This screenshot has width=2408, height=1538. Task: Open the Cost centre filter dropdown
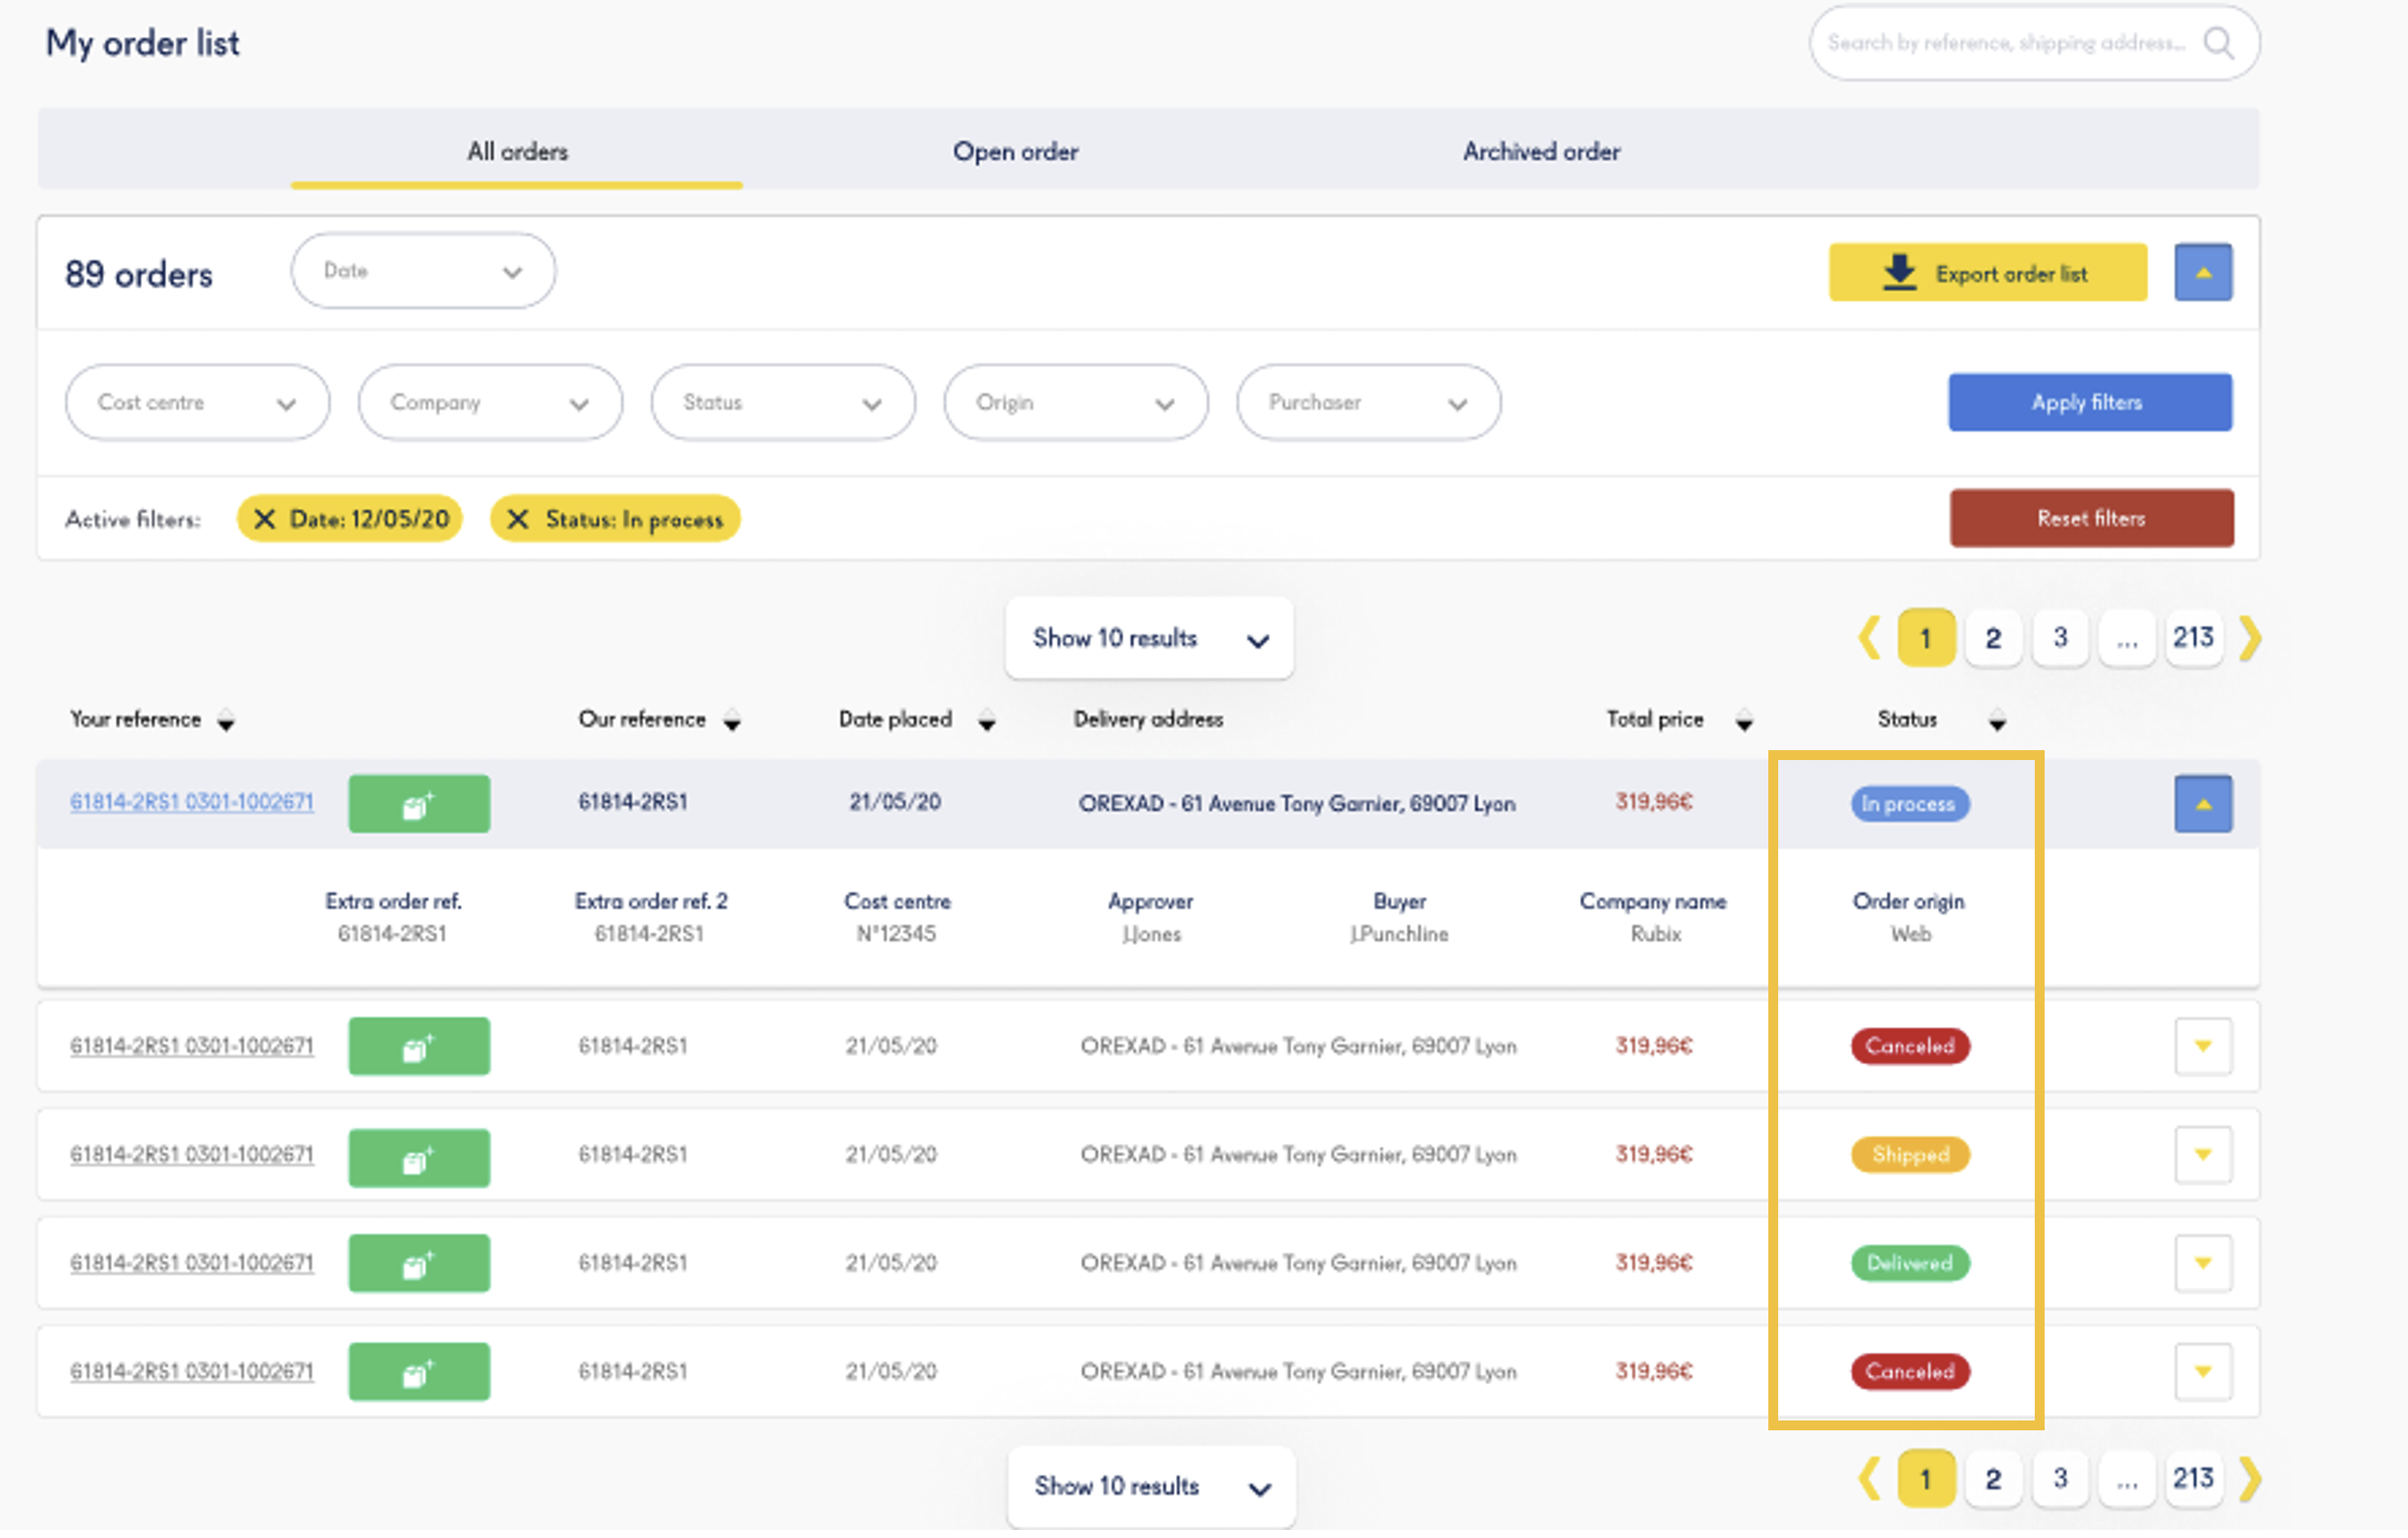tap(197, 405)
